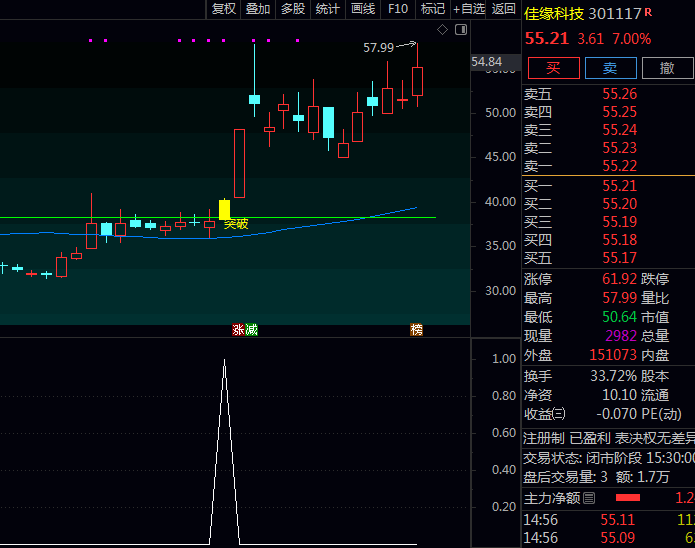Add stock via +自选 watchlist button

point(468,9)
